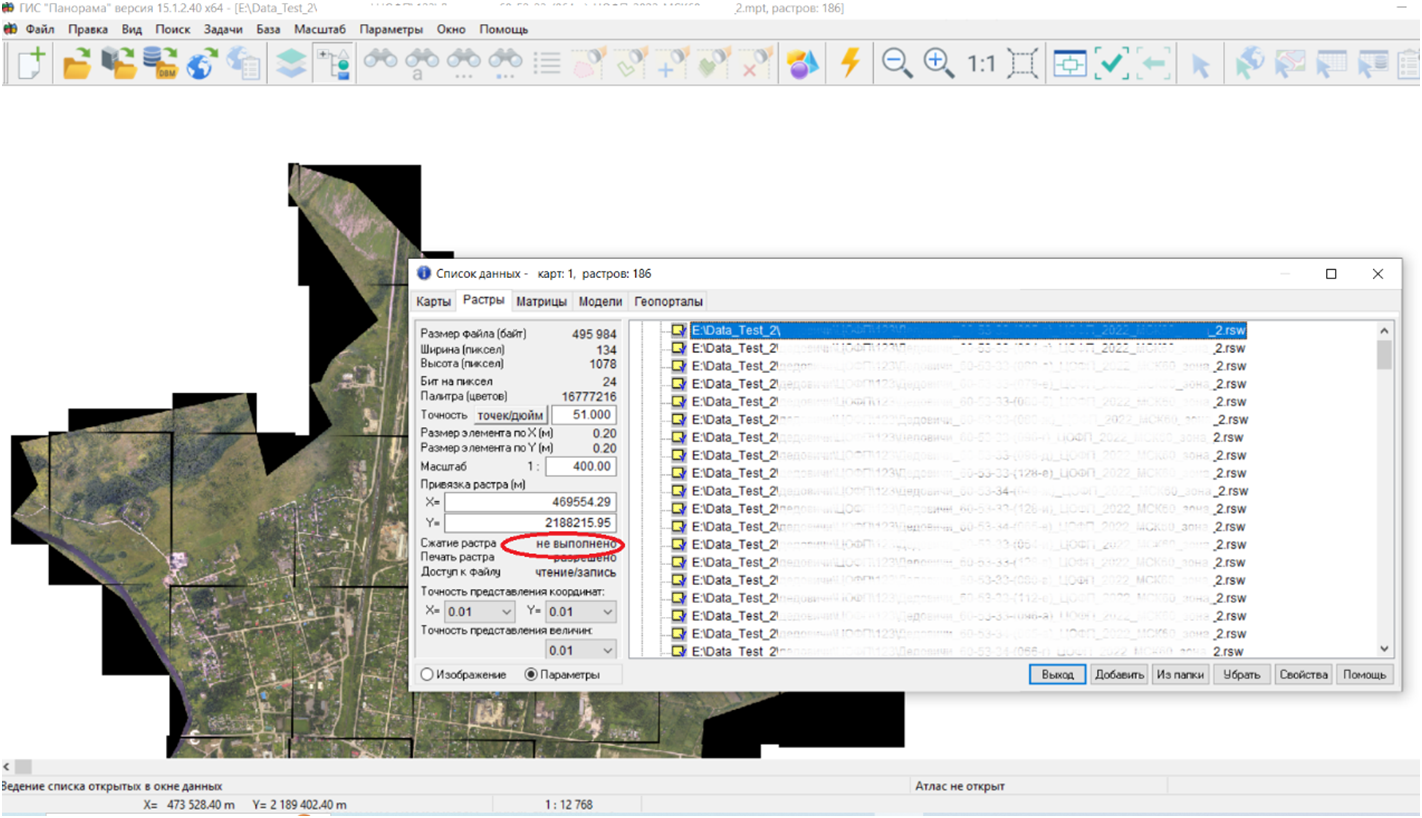Click the create new map icon
The height and width of the screenshot is (818, 1422).
tap(30, 64)
